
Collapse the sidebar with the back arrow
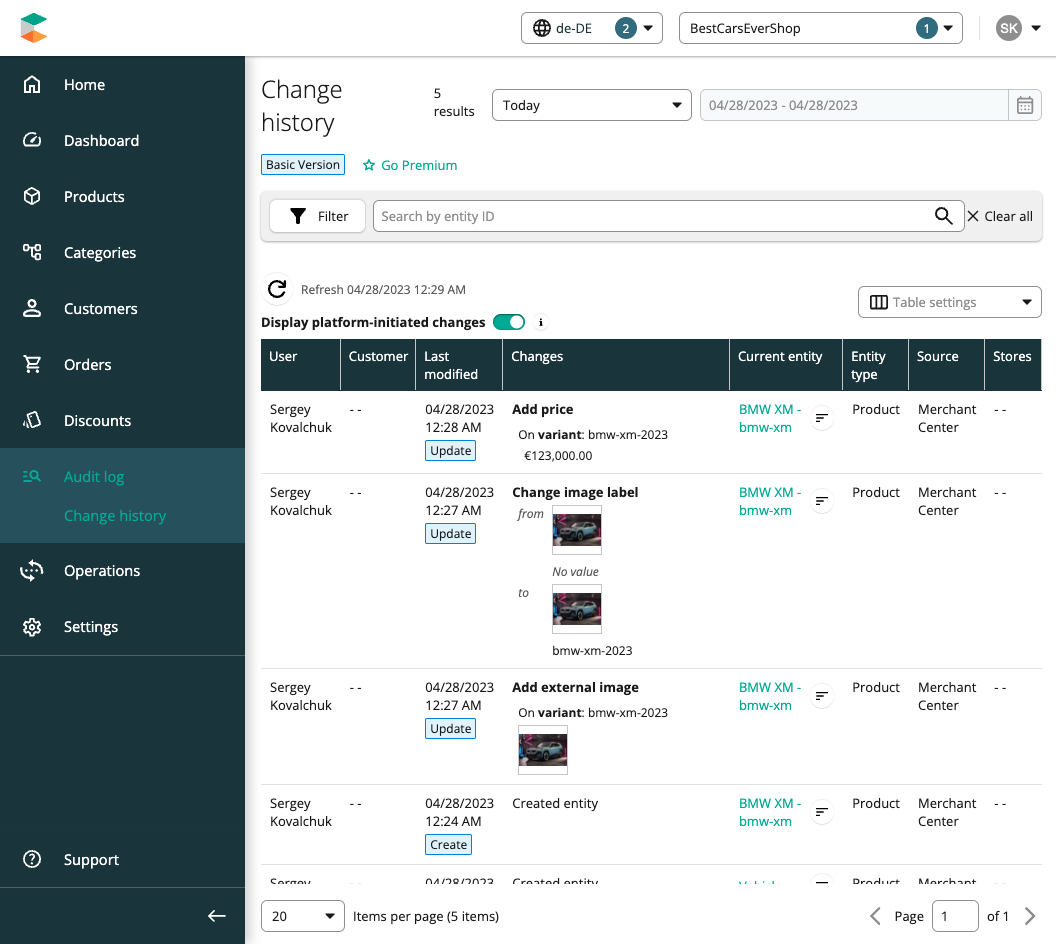(x=217, y=916)
